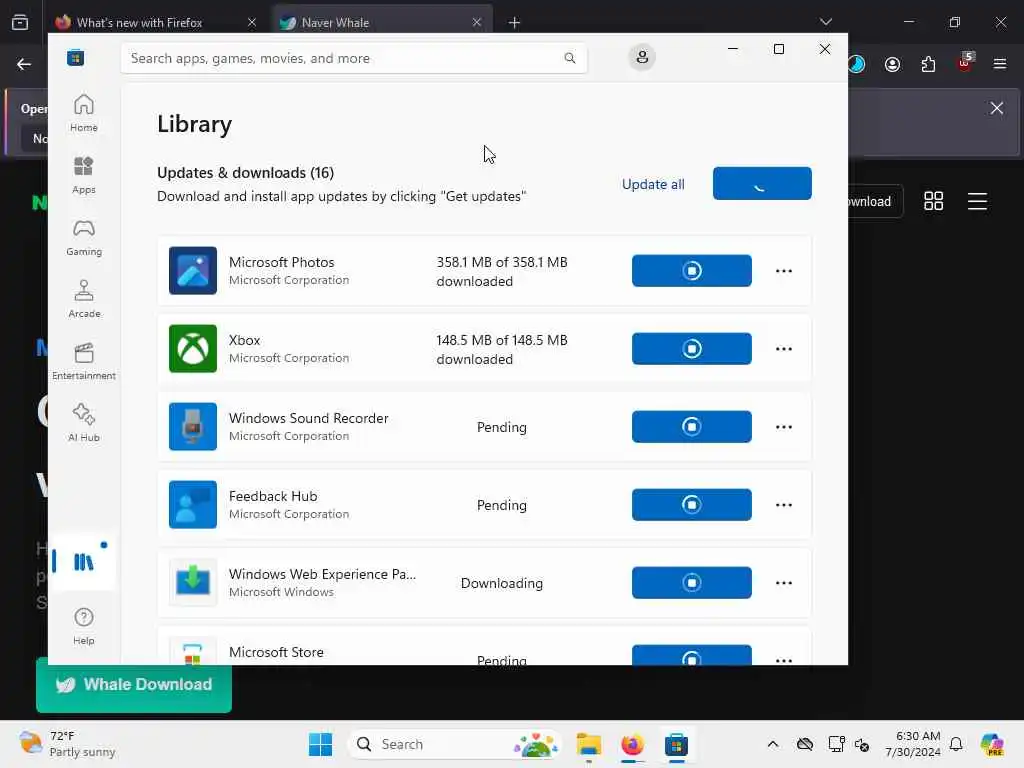
Task: Dismiss Firefox notification bar
Action: click(x=996, y=108)
